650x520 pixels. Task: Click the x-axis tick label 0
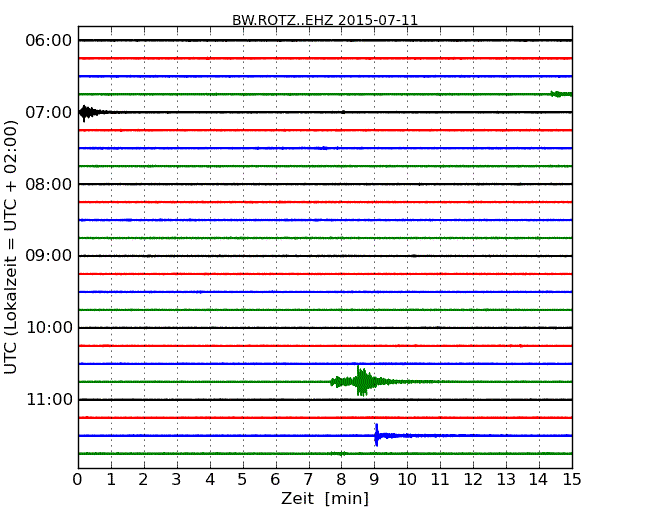point(78,480)
